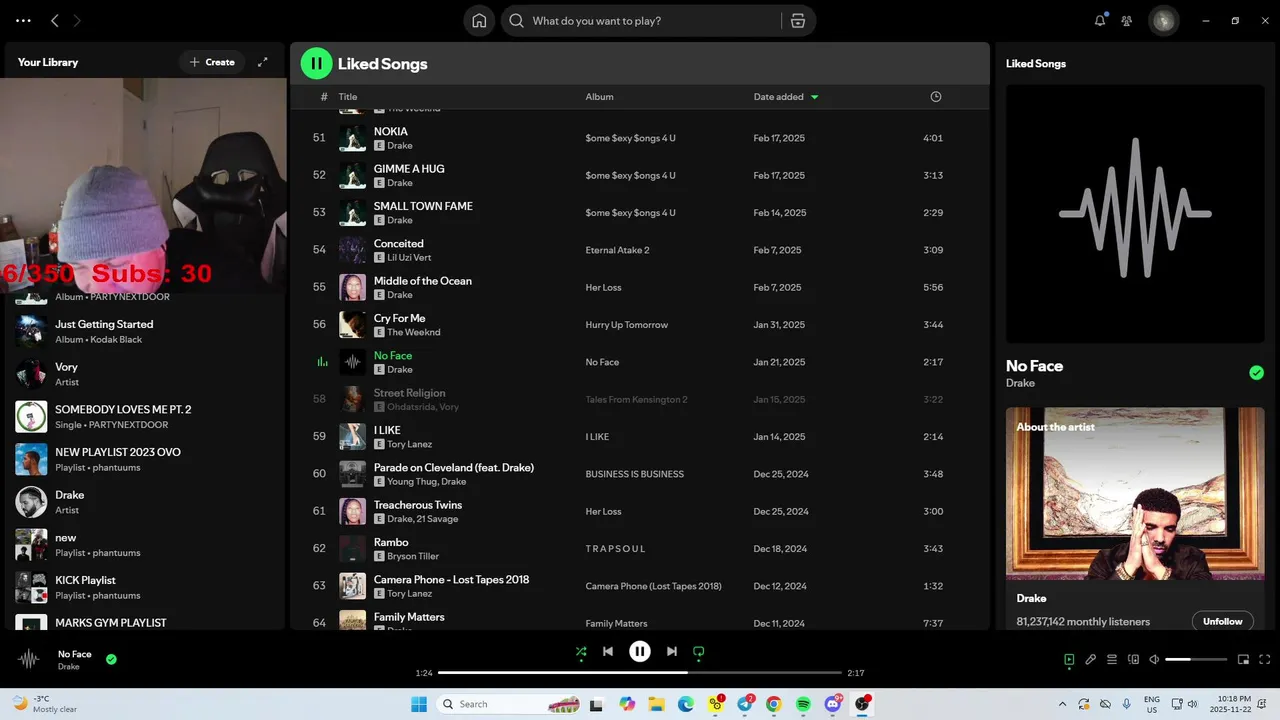Open Friend Activity icon

tap(1127, 20)
